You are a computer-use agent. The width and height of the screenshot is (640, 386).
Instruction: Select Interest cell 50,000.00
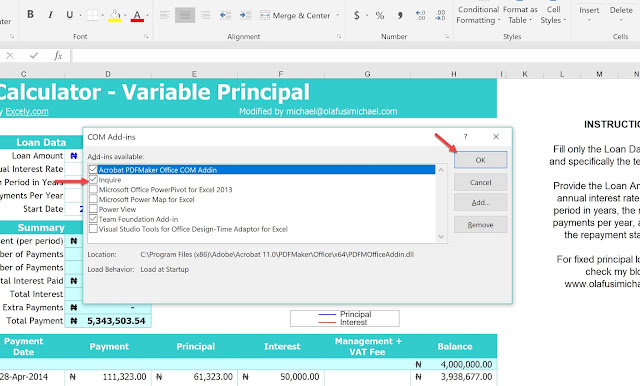tap(281, 377)
